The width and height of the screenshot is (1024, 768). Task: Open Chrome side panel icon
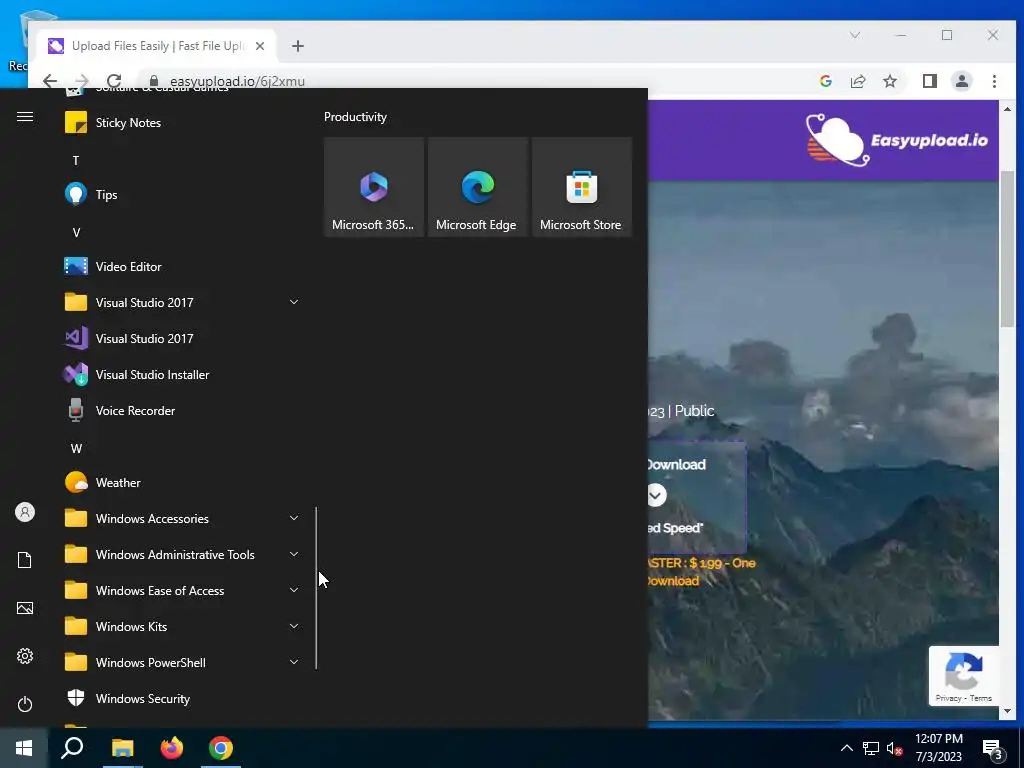pos(929,81)
